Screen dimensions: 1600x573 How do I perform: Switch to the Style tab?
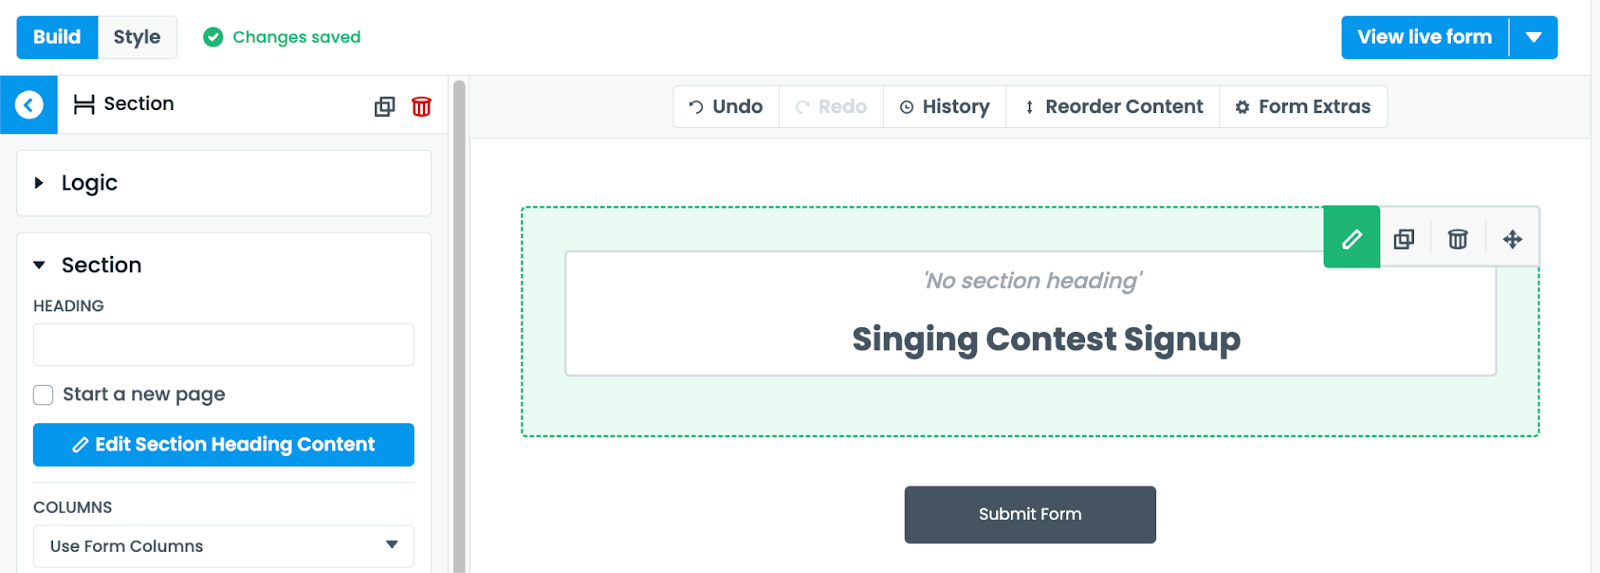pyautogui.click(x=137, y=37)
